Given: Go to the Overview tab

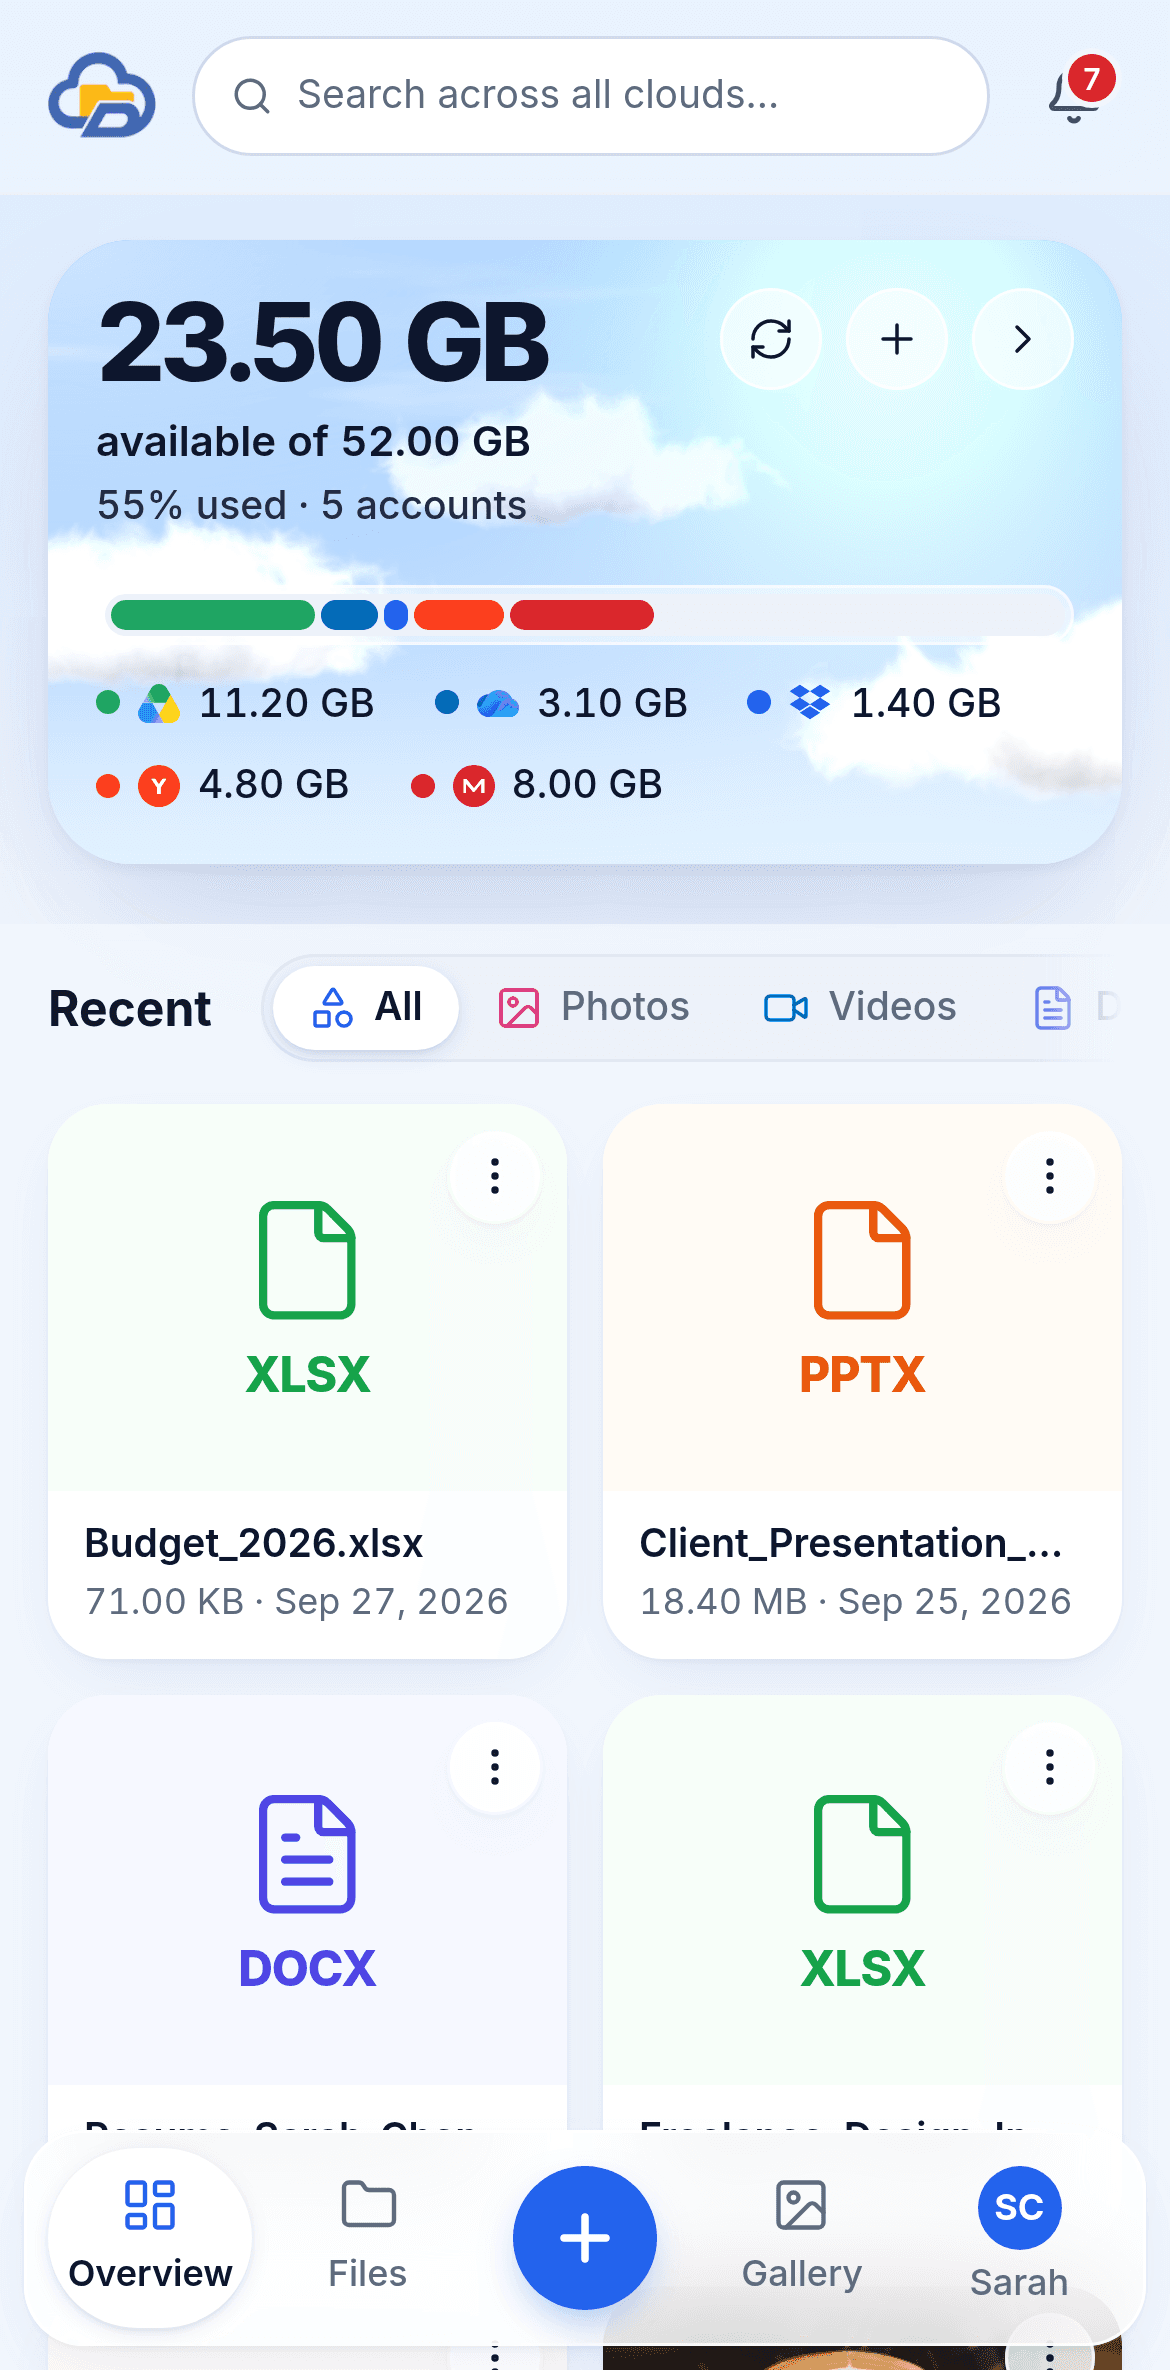Looking at the screenshot, I should click(x=150, y=2237).
